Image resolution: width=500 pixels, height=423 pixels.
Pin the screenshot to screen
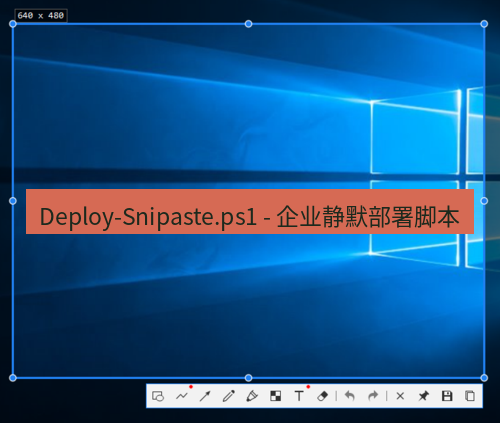(x=424, y=396)
